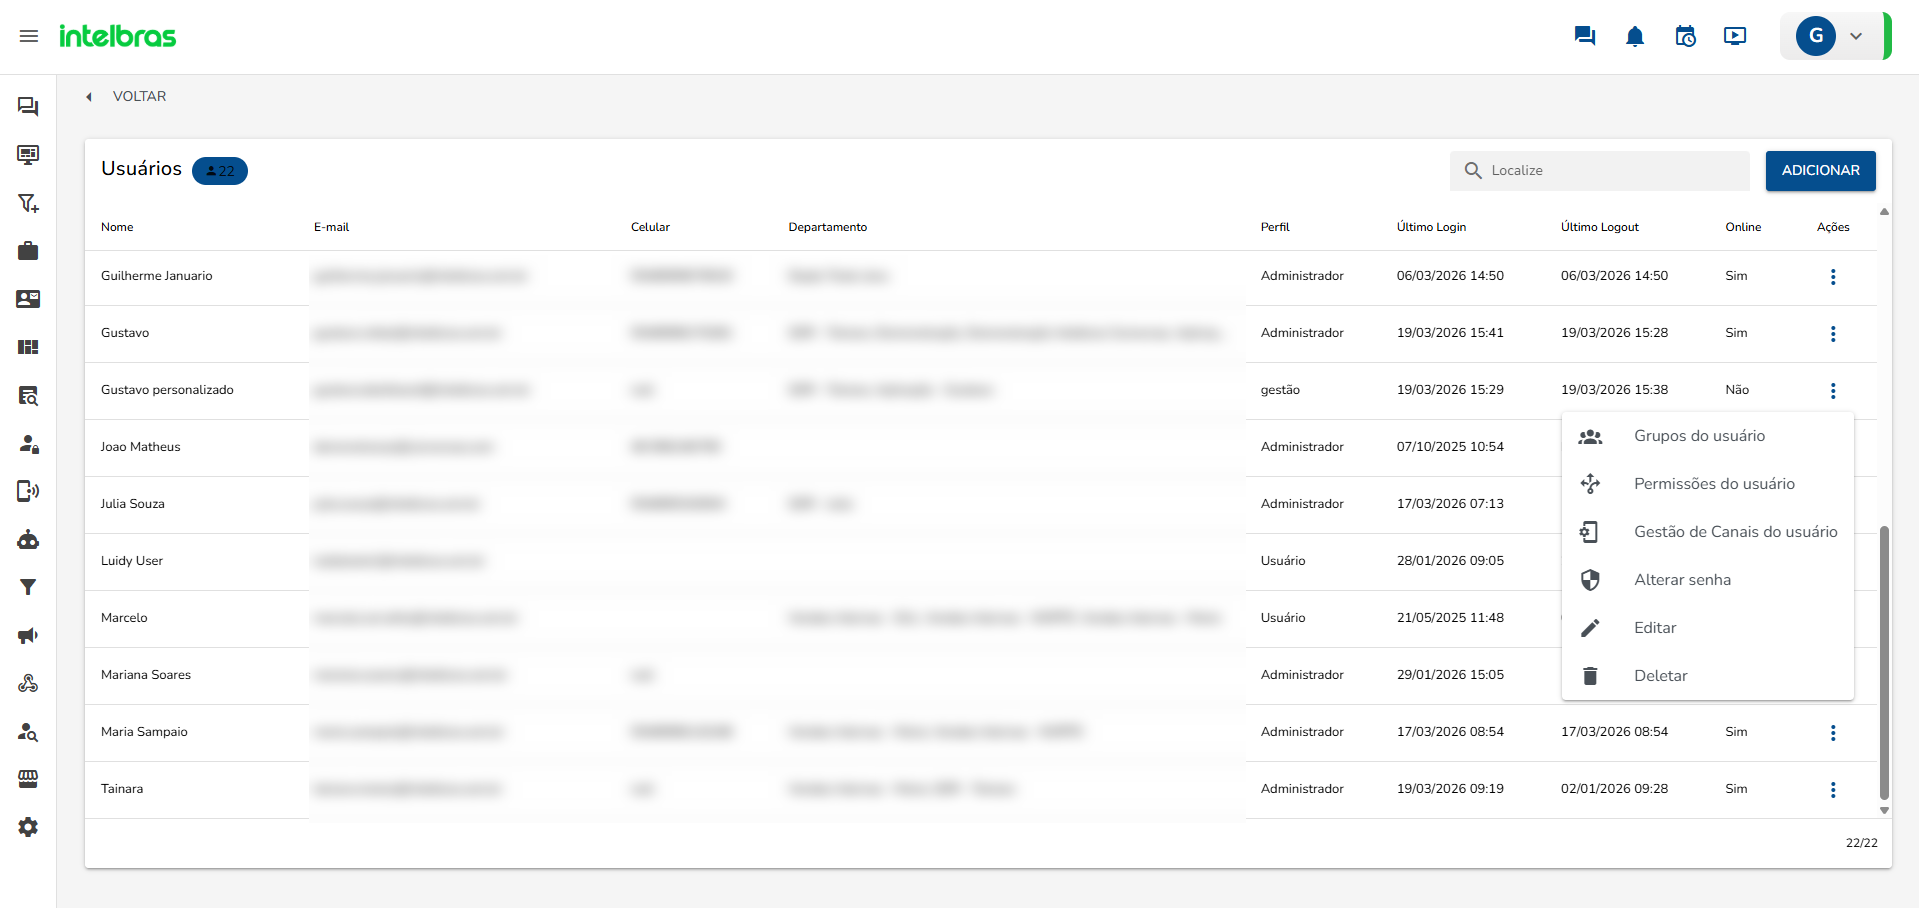Open settings gear in sidebar
The image size is (1919, 908).
click(28, 827)
